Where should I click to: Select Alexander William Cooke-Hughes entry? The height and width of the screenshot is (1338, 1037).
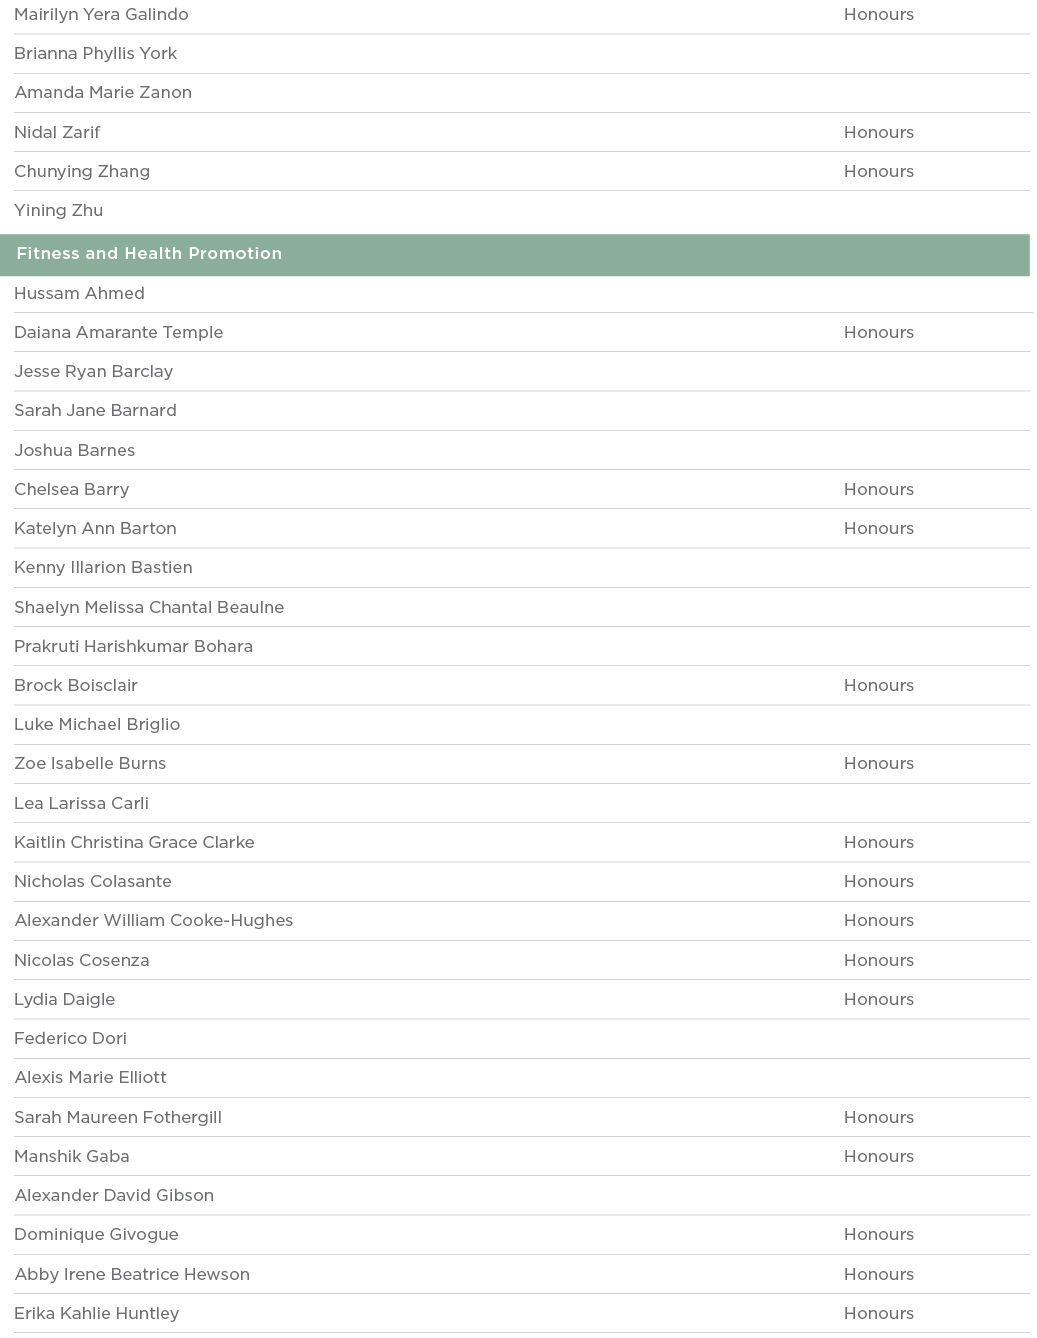pyautogui.click(x=153, y=920)
